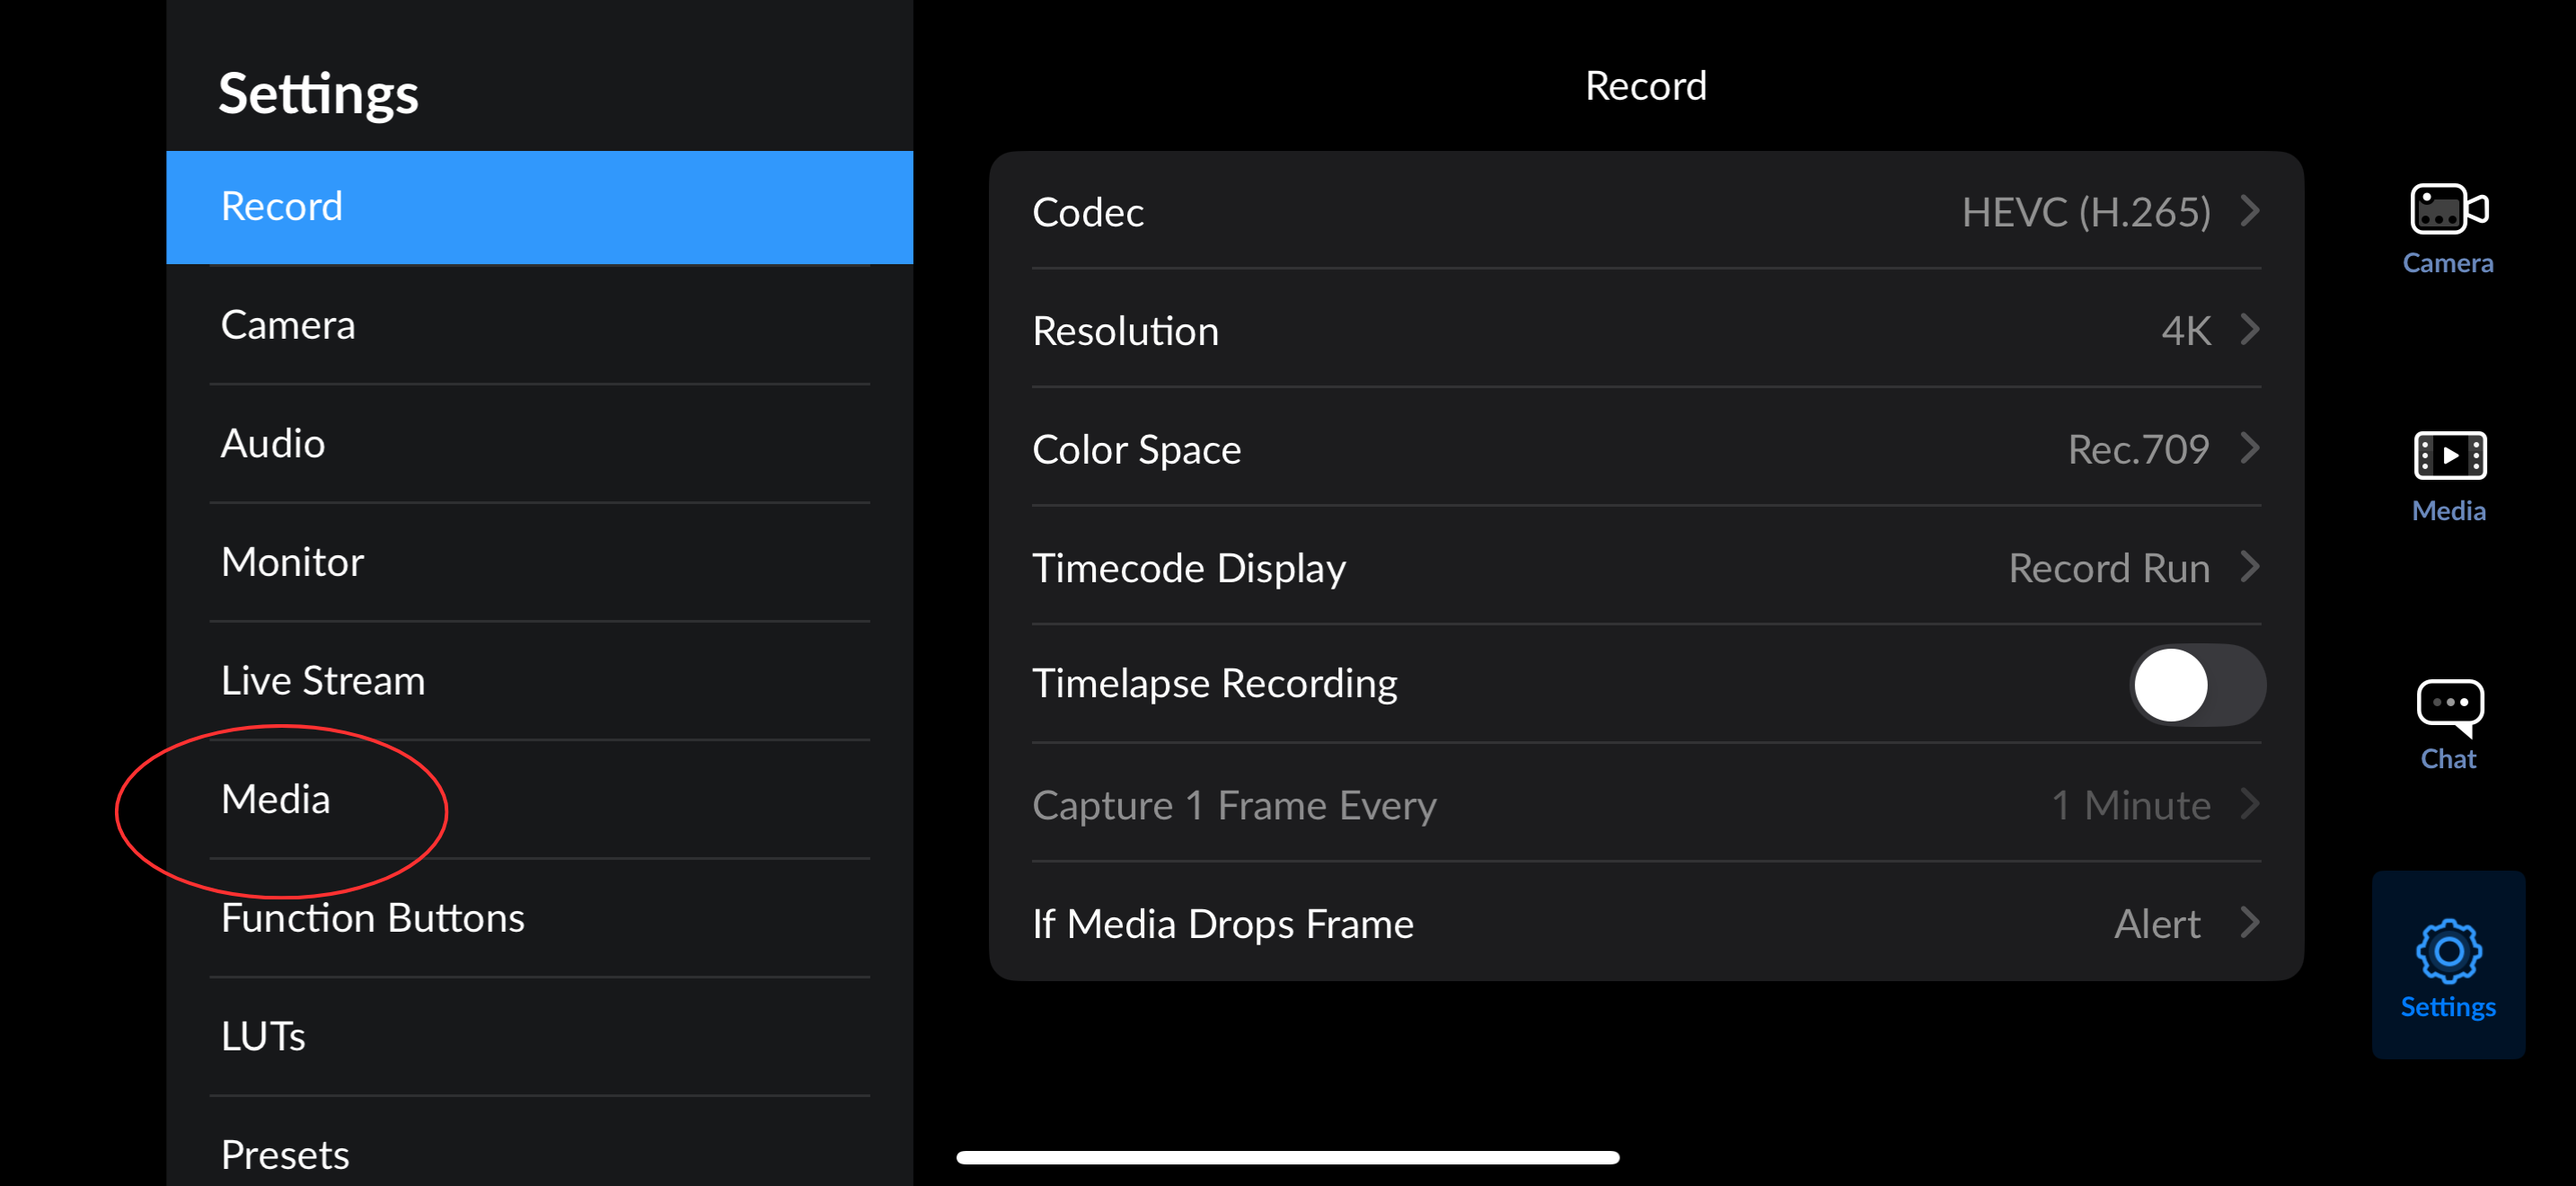Open Capture 1 Frame Every interval
The image size is (2576, 1186).
tap(2249, 804)
